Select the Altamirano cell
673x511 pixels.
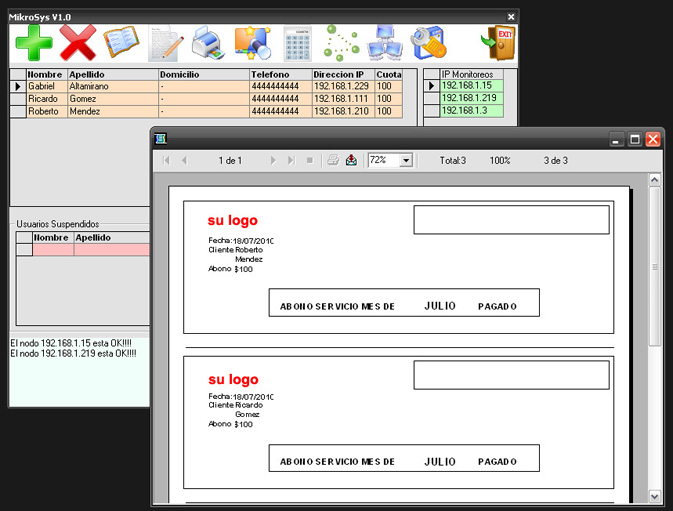click(x=113, y=86)
